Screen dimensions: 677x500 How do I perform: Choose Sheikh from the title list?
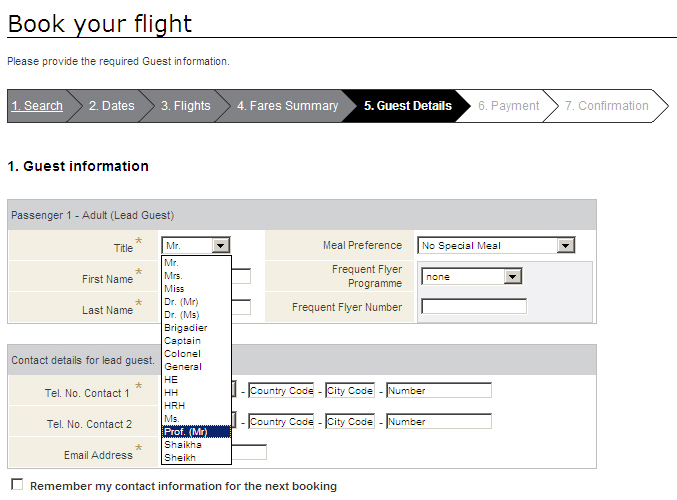(182, 457)
